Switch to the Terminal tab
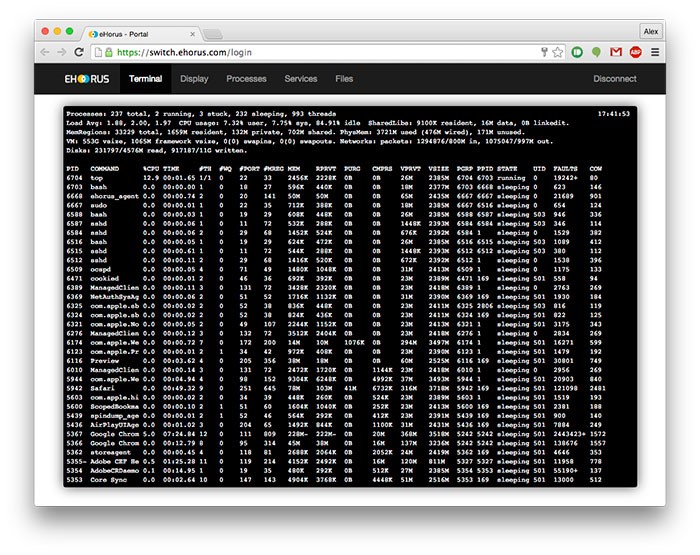Image resolution: width=700 pixels, height=555 pixels. point(146,79)
